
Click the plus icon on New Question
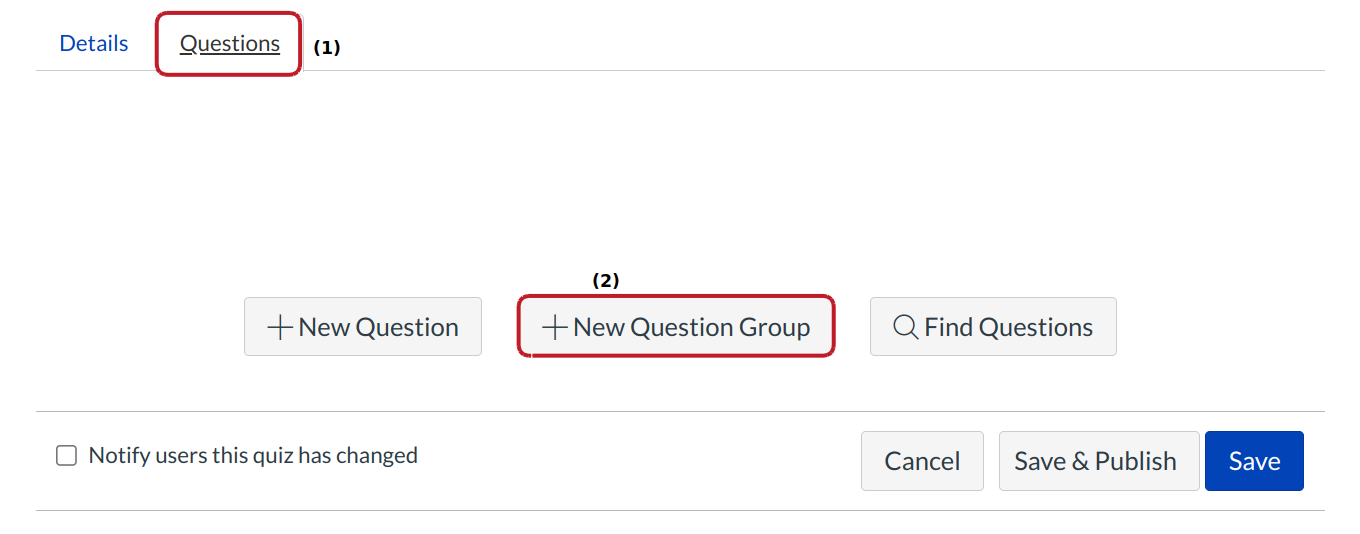[x=281, y=327]
